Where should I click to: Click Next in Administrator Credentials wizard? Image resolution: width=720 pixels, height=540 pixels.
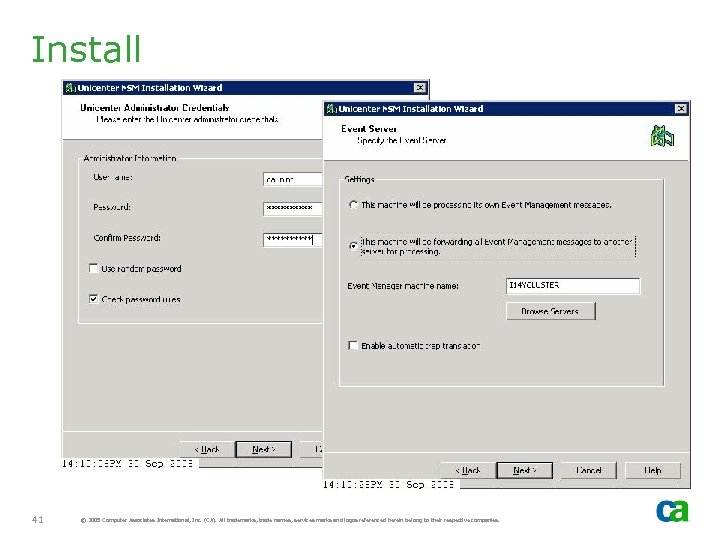click(x=264, y=450)
